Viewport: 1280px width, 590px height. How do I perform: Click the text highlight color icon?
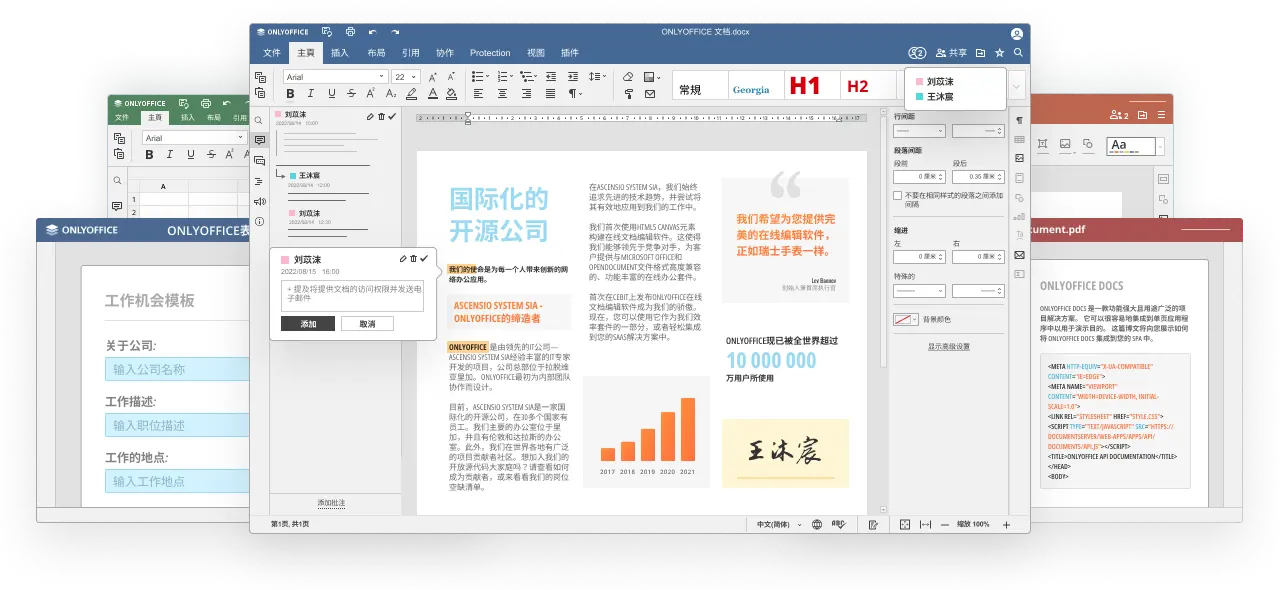(x=411, y=94)
